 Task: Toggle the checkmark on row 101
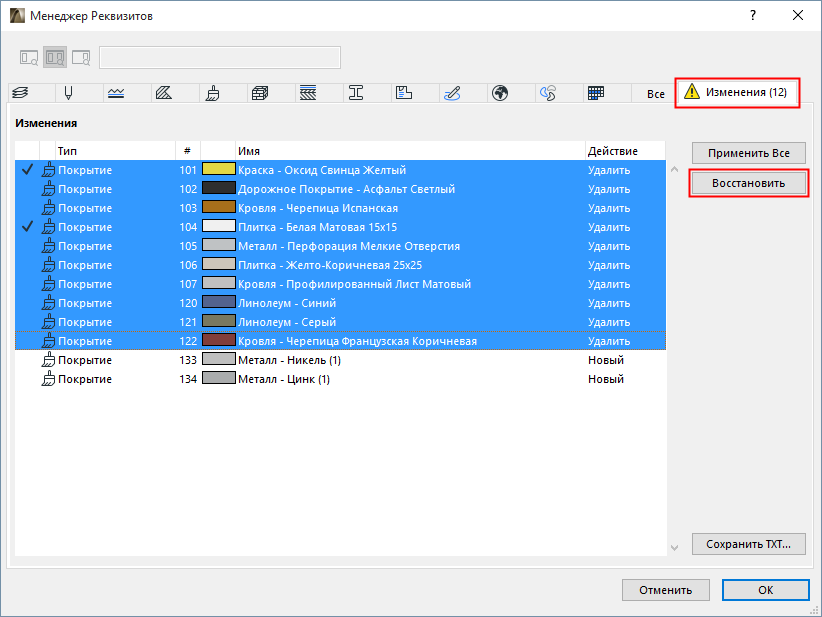pyautogui.click(x=27, y=170)
